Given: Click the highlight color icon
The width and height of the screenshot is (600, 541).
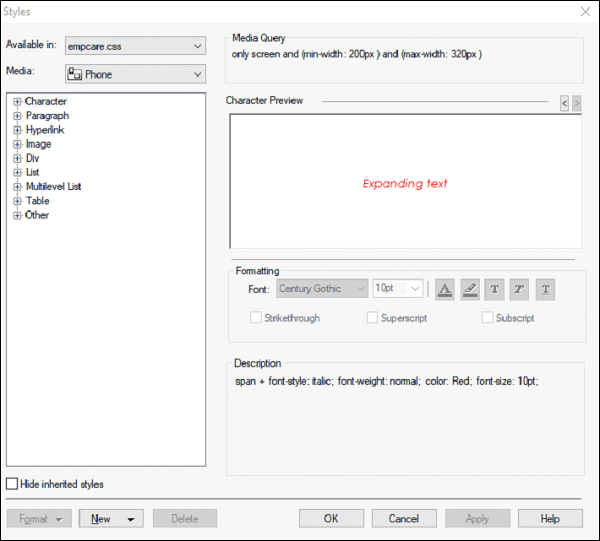Looking at the screenshot, I should coord(470,289).
